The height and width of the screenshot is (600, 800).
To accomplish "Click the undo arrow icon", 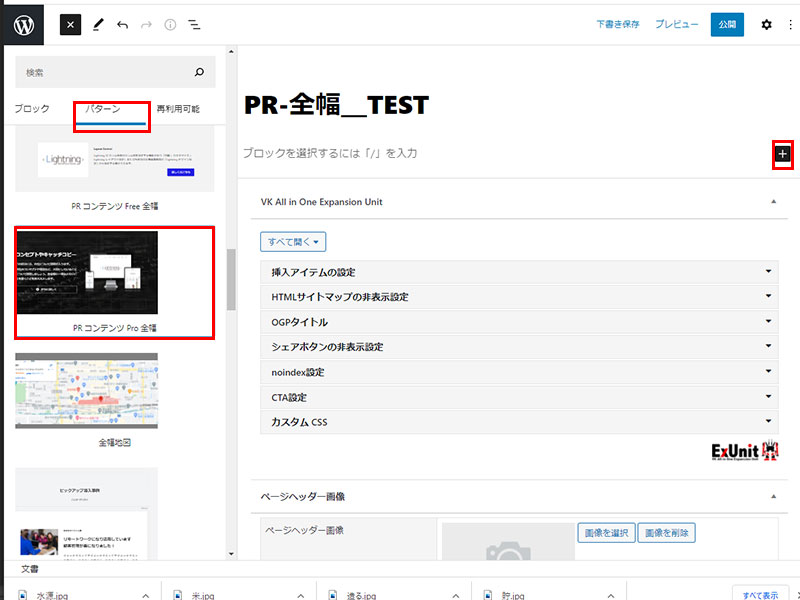I will 122,24.
